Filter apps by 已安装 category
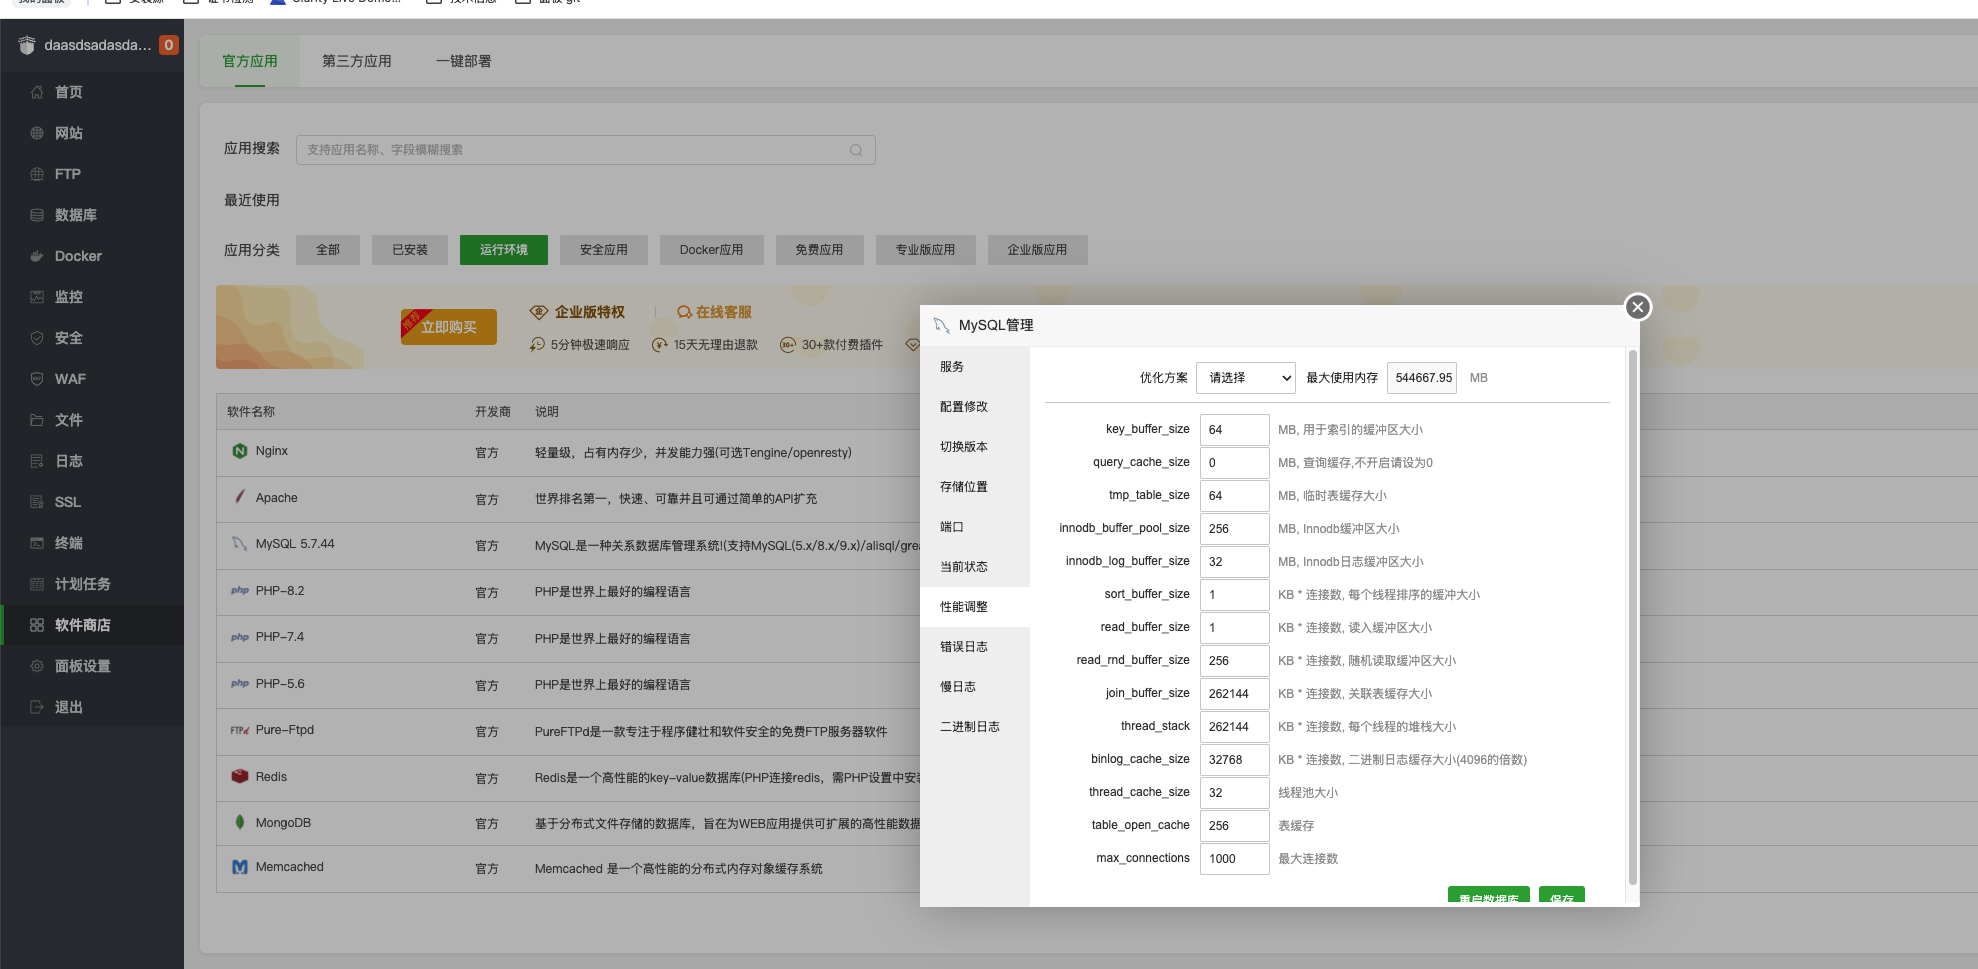This screenshot has height=969, width=1978. point(410,250)
